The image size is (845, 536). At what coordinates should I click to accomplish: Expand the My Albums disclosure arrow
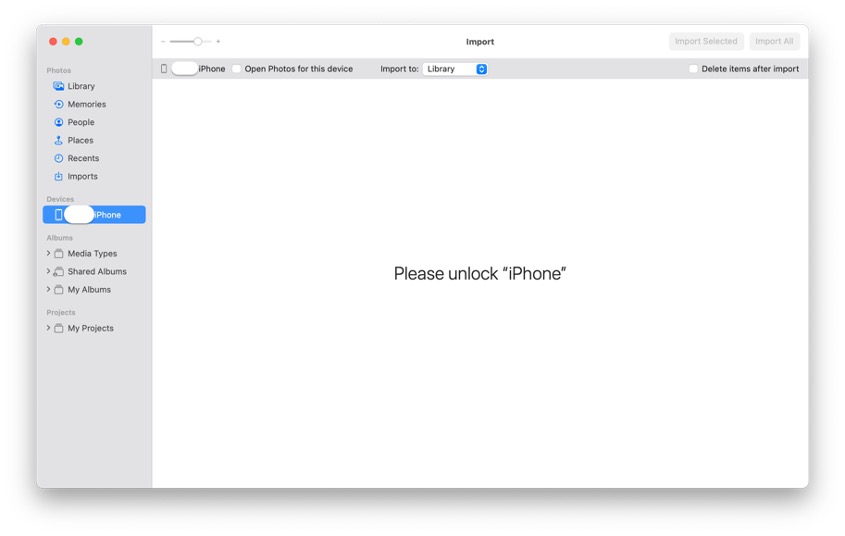(48, 290)
